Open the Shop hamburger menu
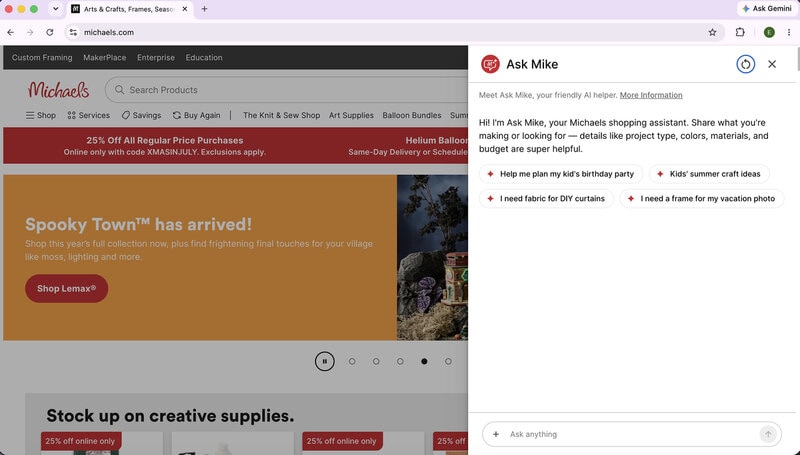 [x=41, y=115]
